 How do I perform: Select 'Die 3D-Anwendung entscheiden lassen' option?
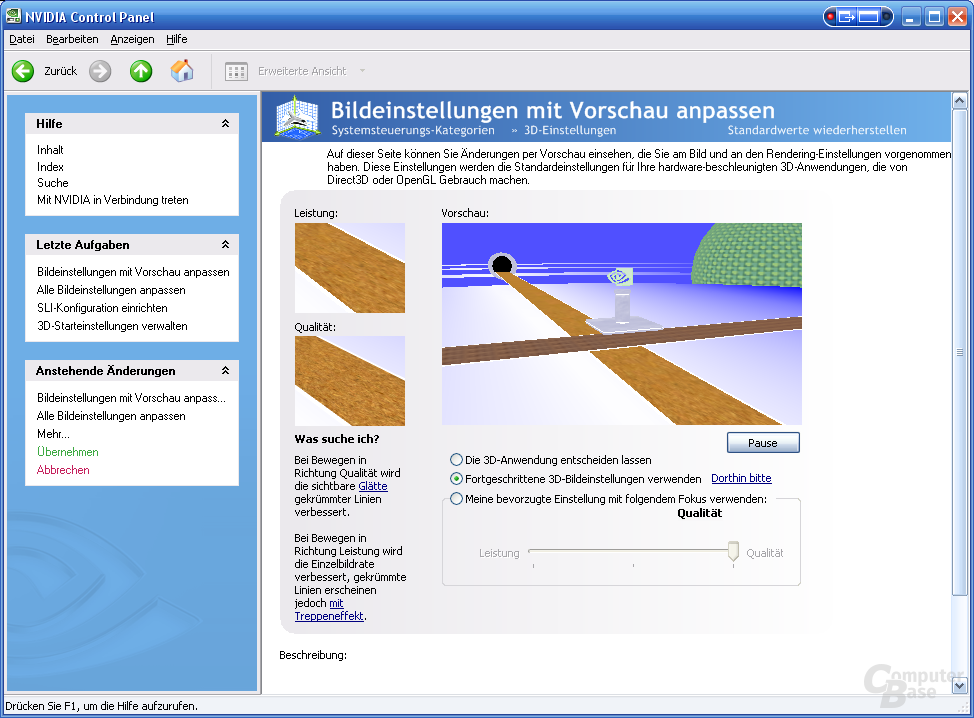pyautogui.click(x=457, y=460)
